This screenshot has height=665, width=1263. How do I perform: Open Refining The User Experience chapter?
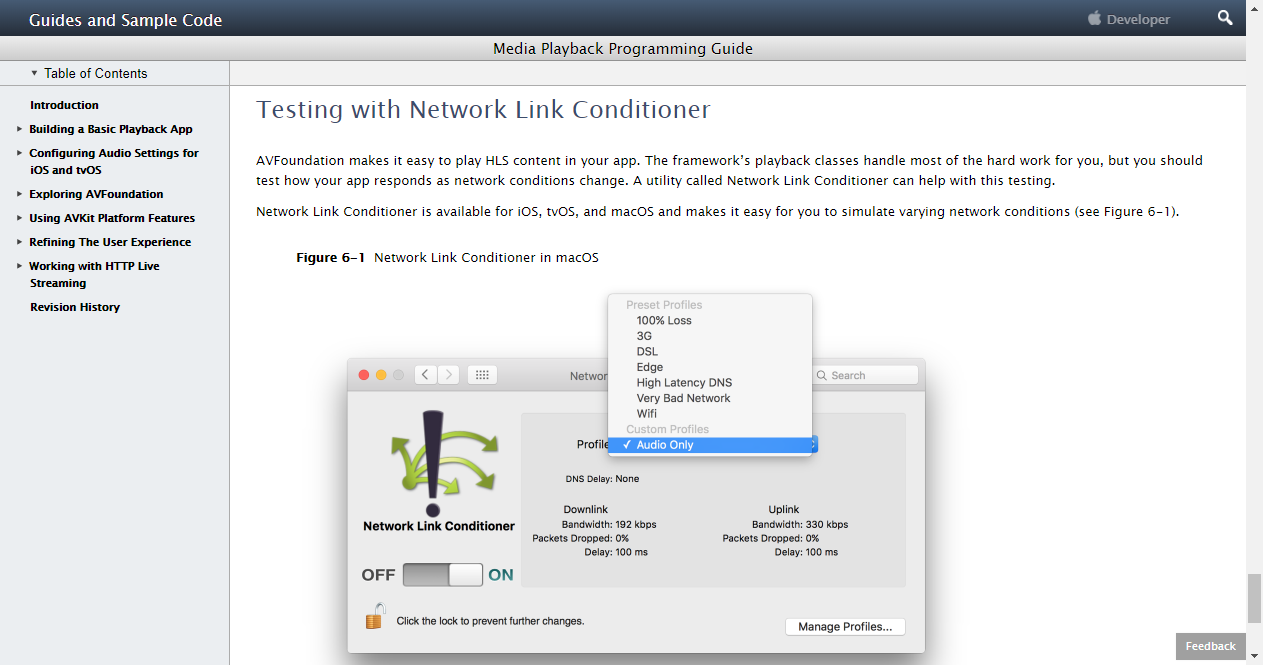110,242
